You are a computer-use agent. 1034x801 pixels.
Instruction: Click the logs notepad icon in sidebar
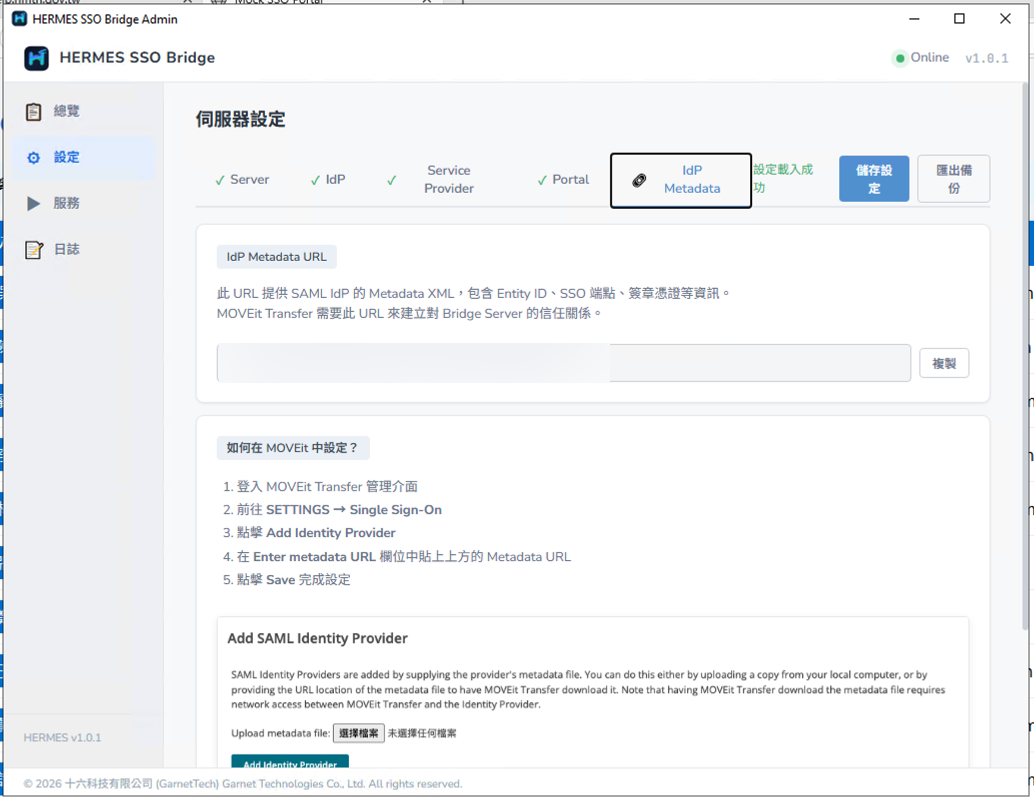coord(34,250)
